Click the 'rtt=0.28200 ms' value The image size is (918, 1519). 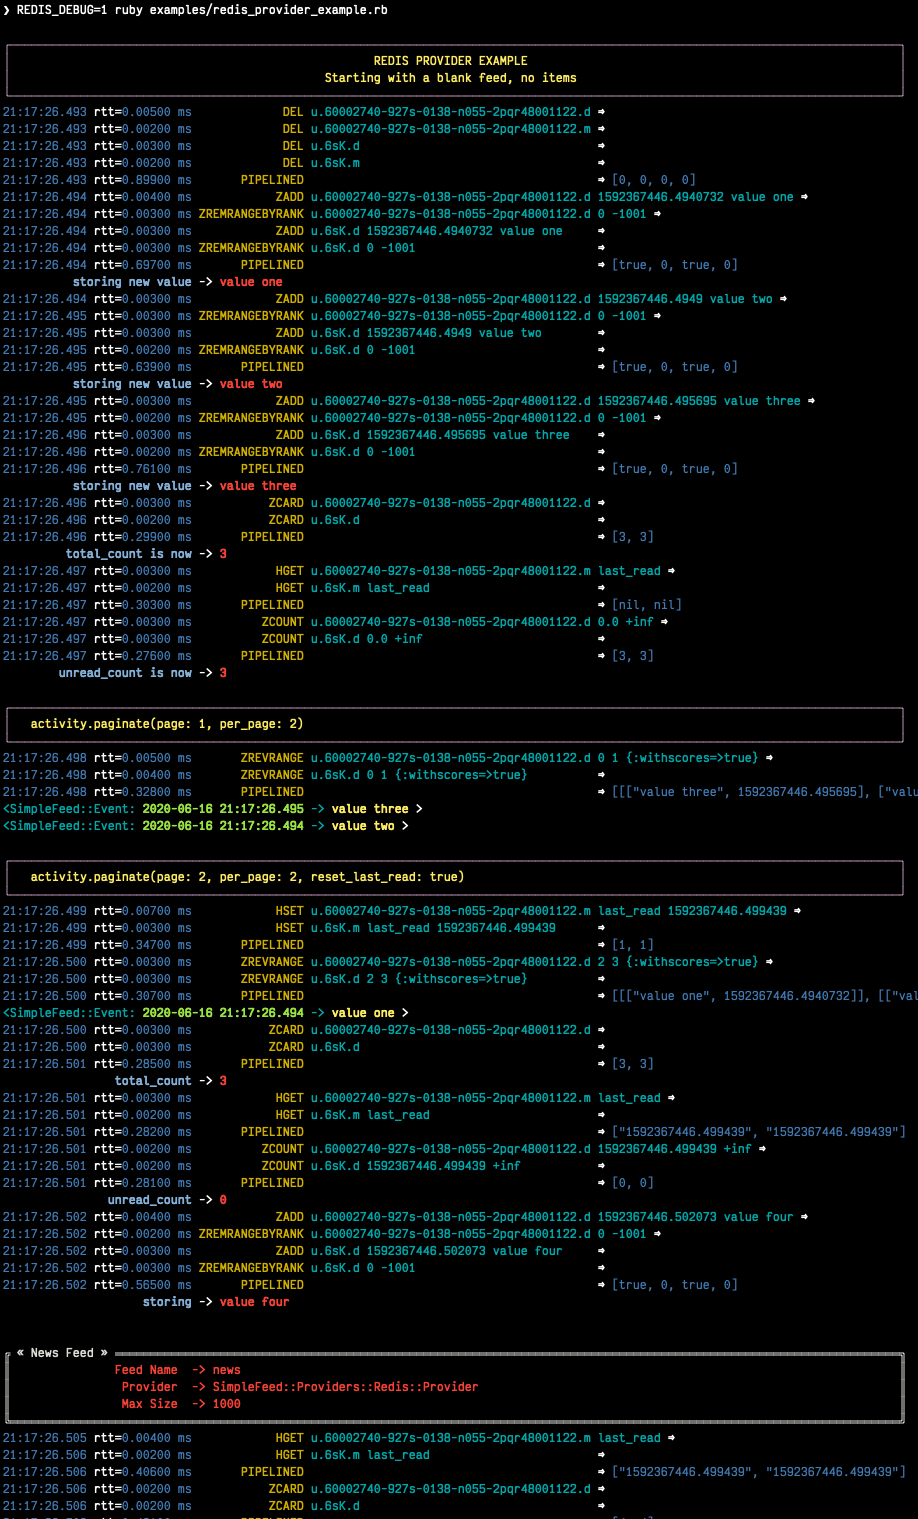[143, 1132]
